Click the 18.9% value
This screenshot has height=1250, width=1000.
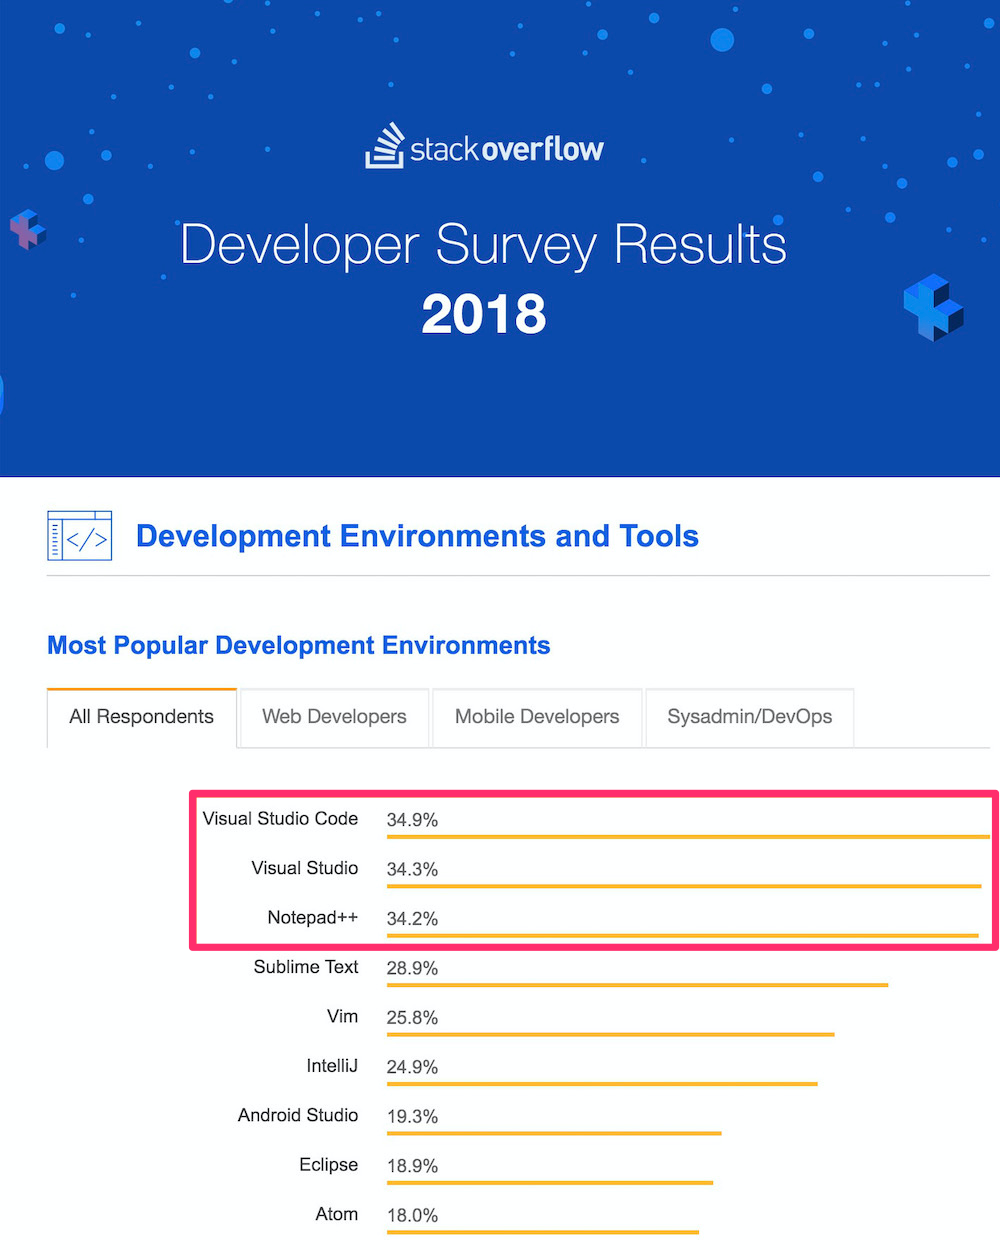(412, 1166)
